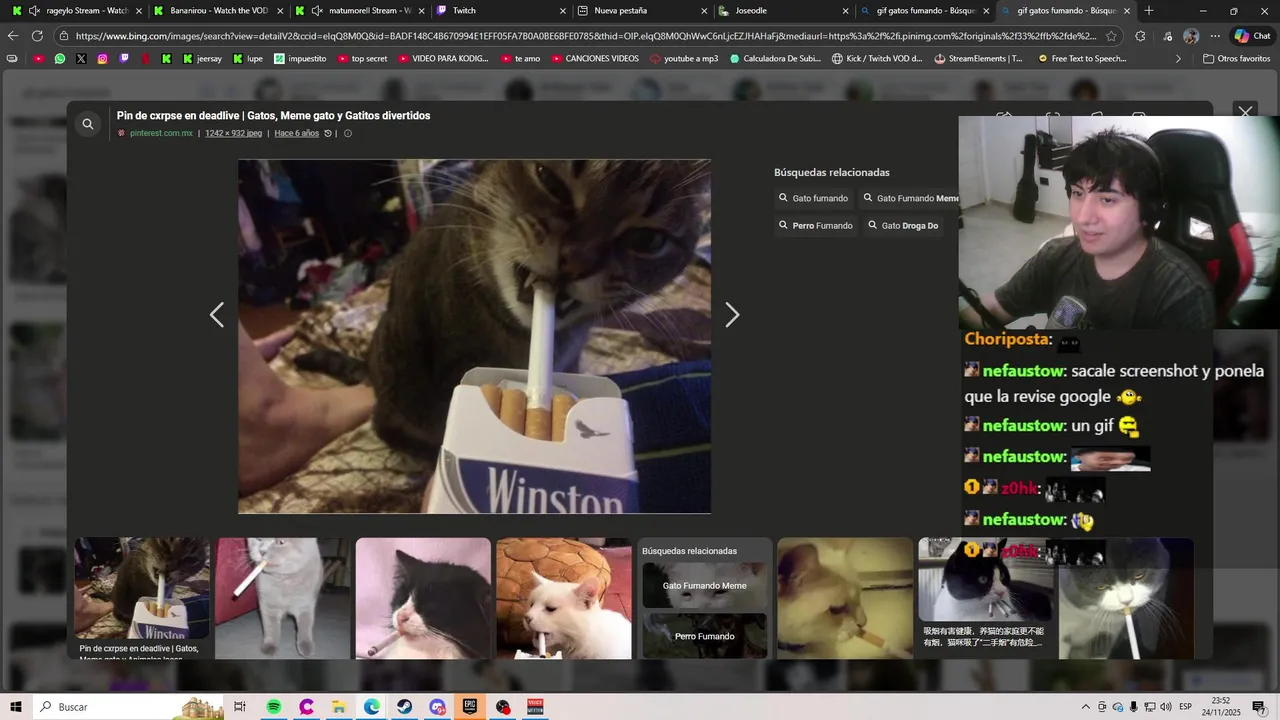Open 'CANCIONES VIDEOS' bookmark

[594, 59]
